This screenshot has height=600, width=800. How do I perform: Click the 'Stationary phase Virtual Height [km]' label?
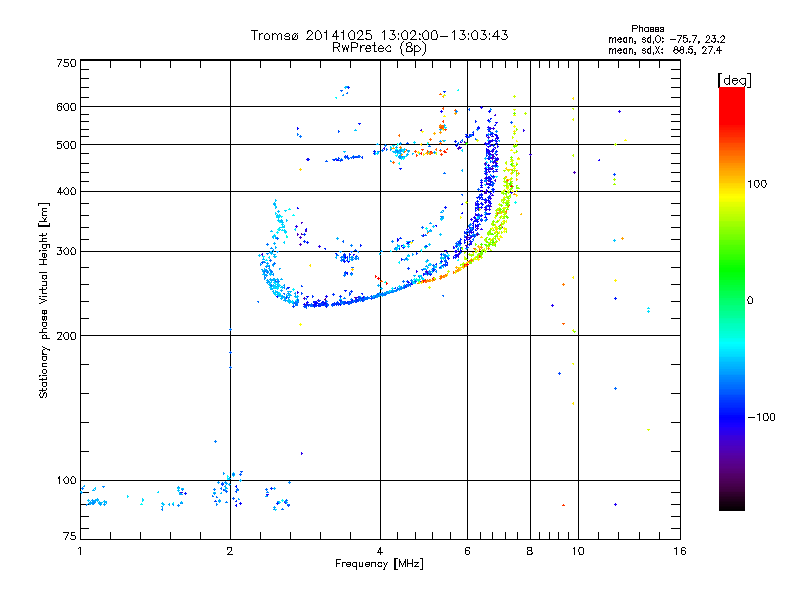pos(44,300)
